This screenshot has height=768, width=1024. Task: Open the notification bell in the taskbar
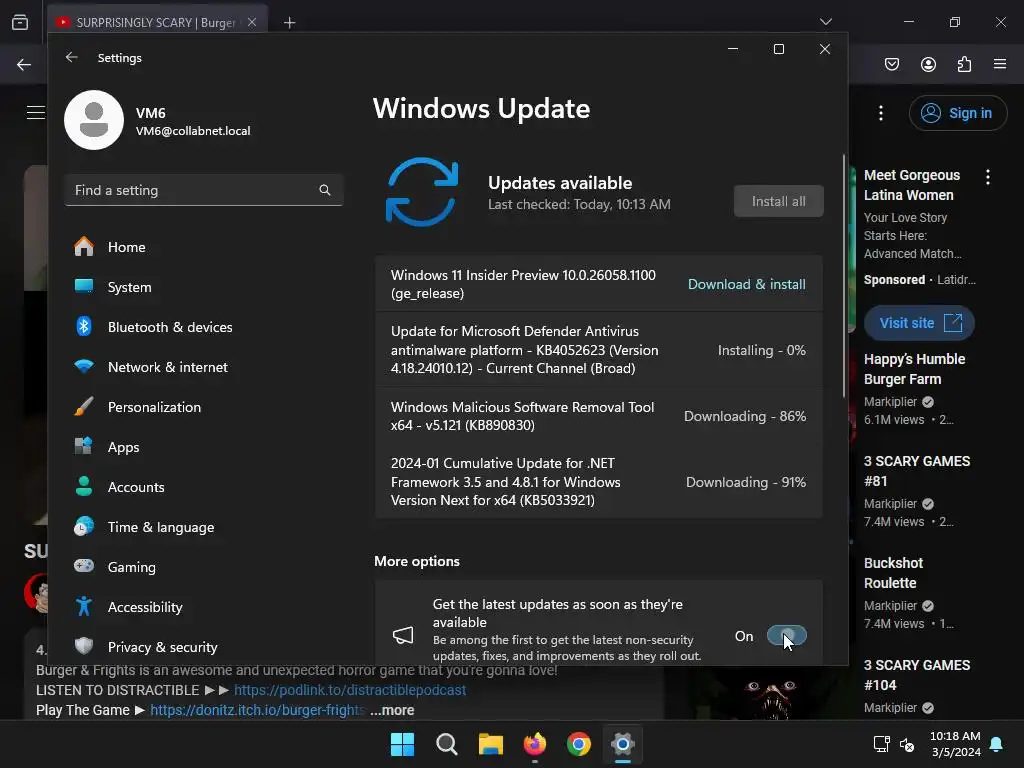click(996, 744)
